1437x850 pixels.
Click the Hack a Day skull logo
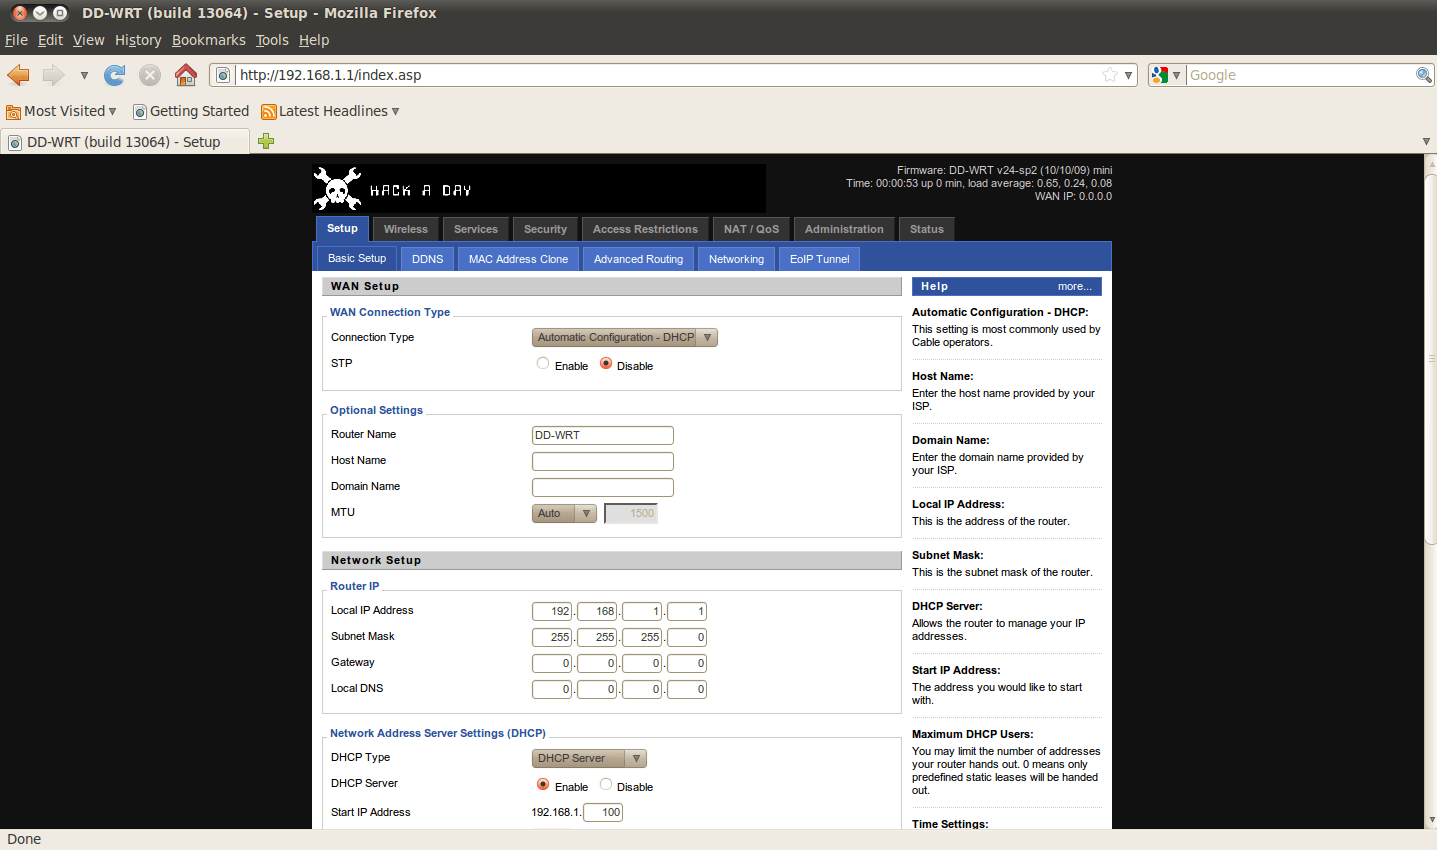click(x=338, y=188)
